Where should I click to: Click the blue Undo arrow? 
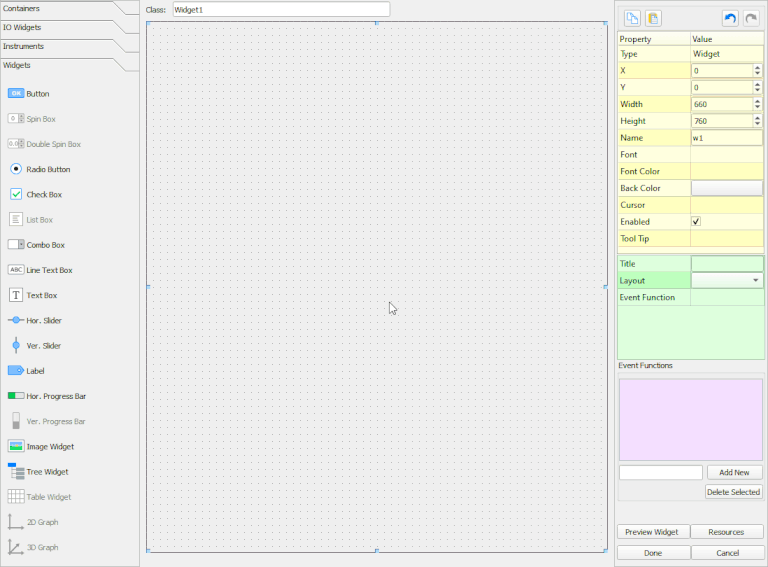730,18
